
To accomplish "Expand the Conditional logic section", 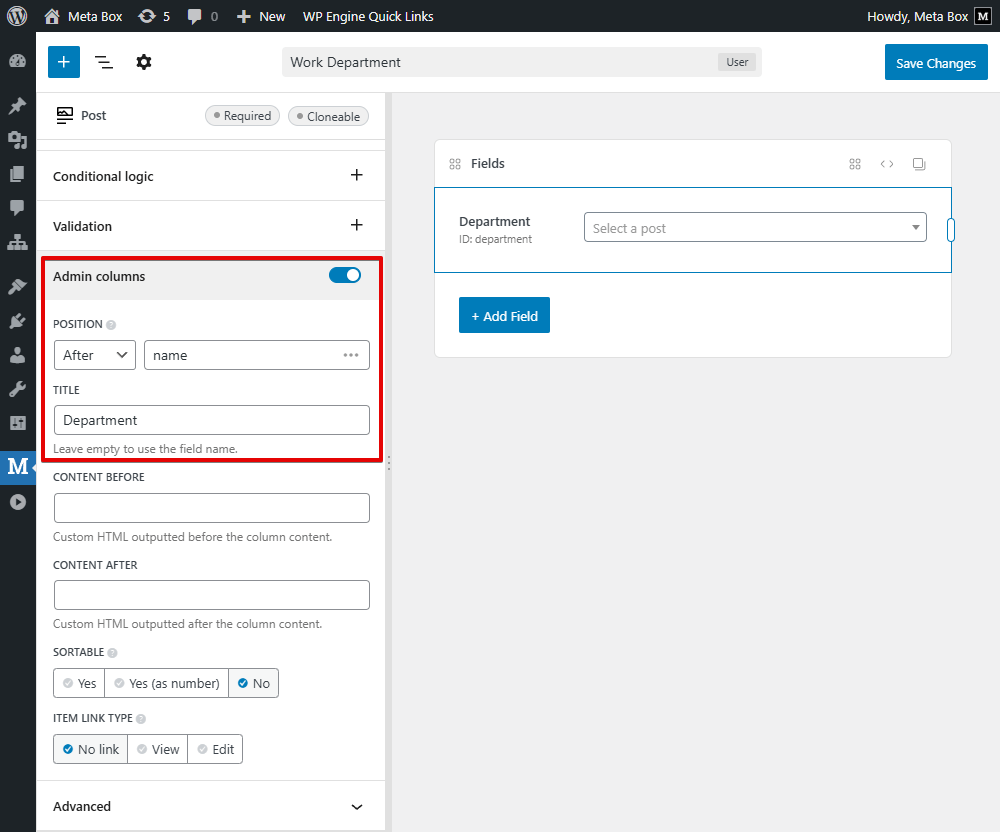I will pos(357,176).
